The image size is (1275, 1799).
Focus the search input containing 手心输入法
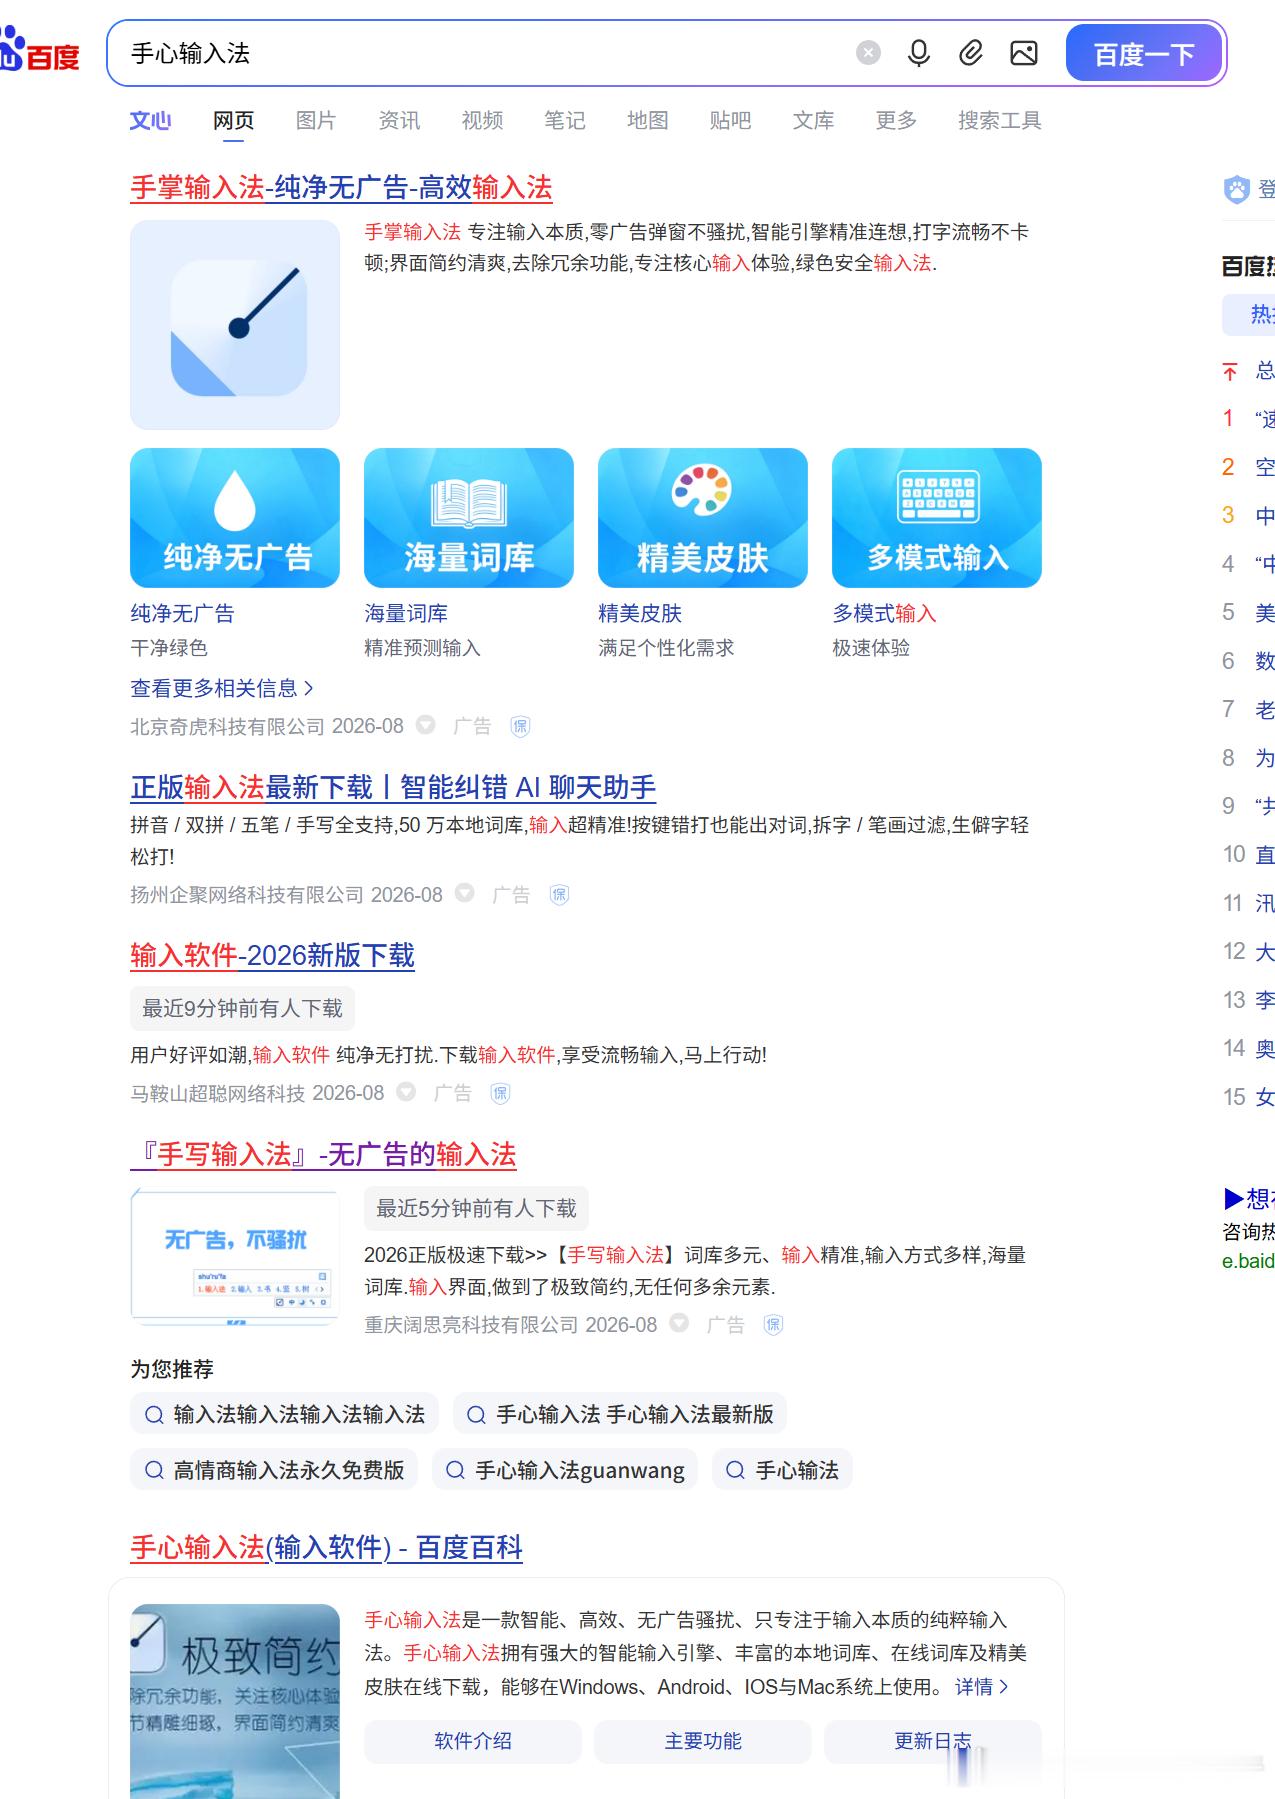[480, 53]
